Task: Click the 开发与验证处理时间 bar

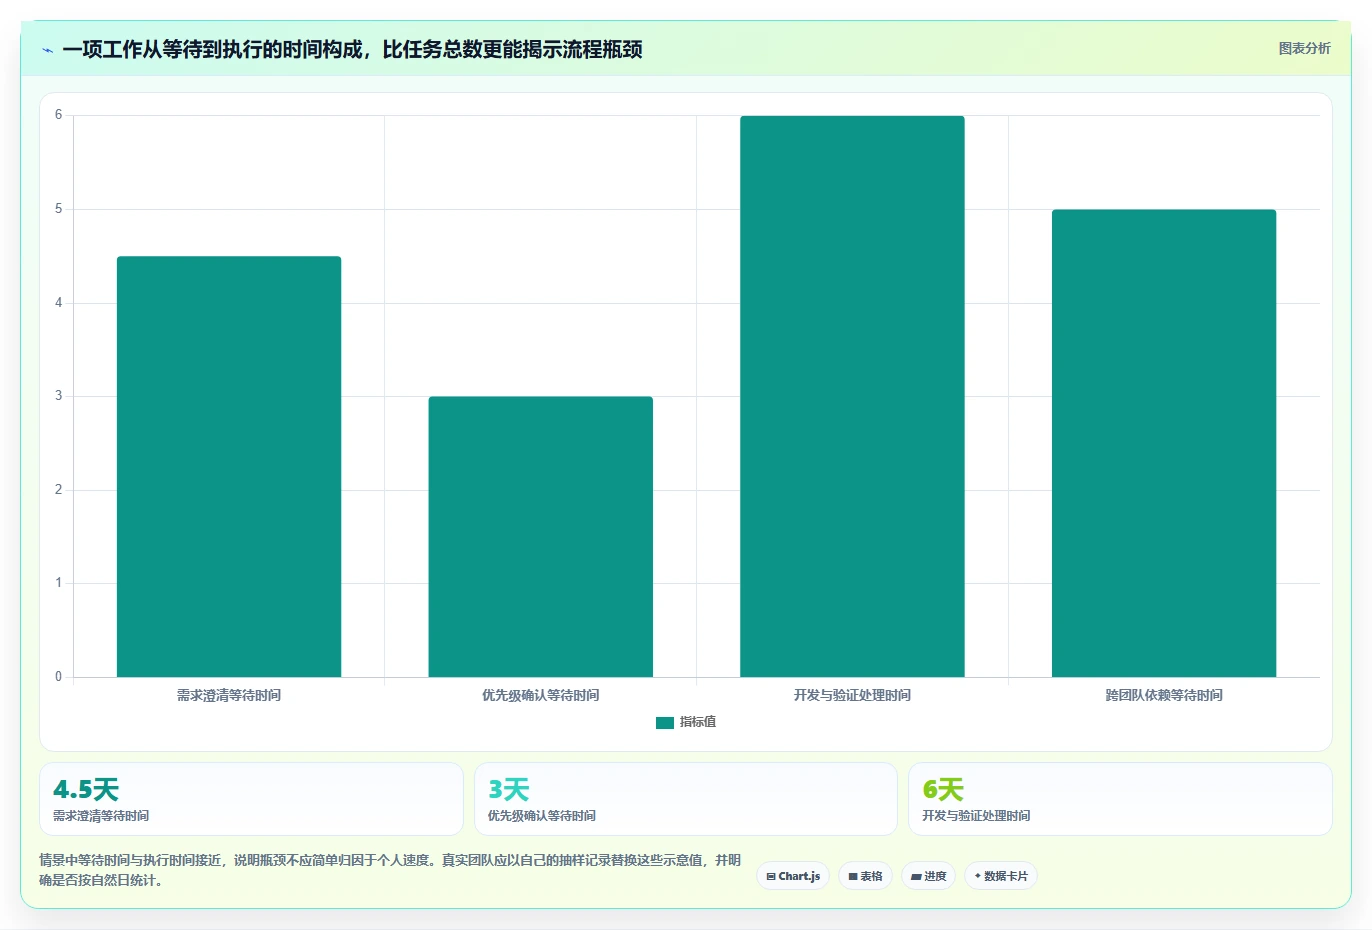Action: pyautogui.click(x=852, y=396)
